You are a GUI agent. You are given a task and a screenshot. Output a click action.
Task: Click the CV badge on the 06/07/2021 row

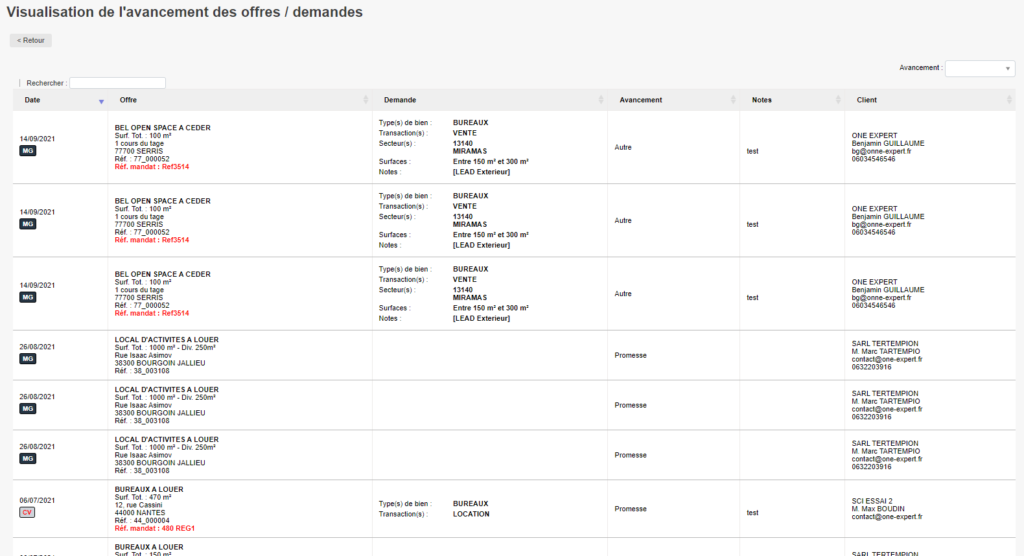[x=28, y=512]
